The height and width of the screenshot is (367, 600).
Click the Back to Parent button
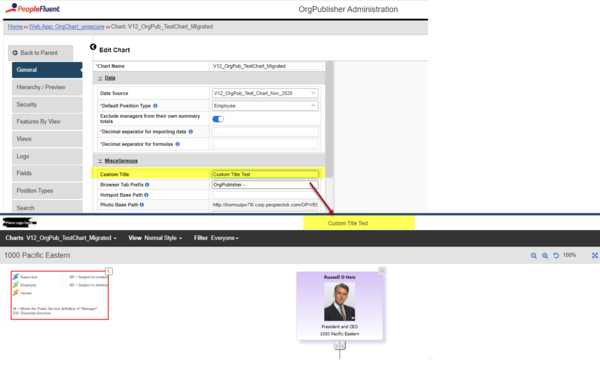point(40,53)
